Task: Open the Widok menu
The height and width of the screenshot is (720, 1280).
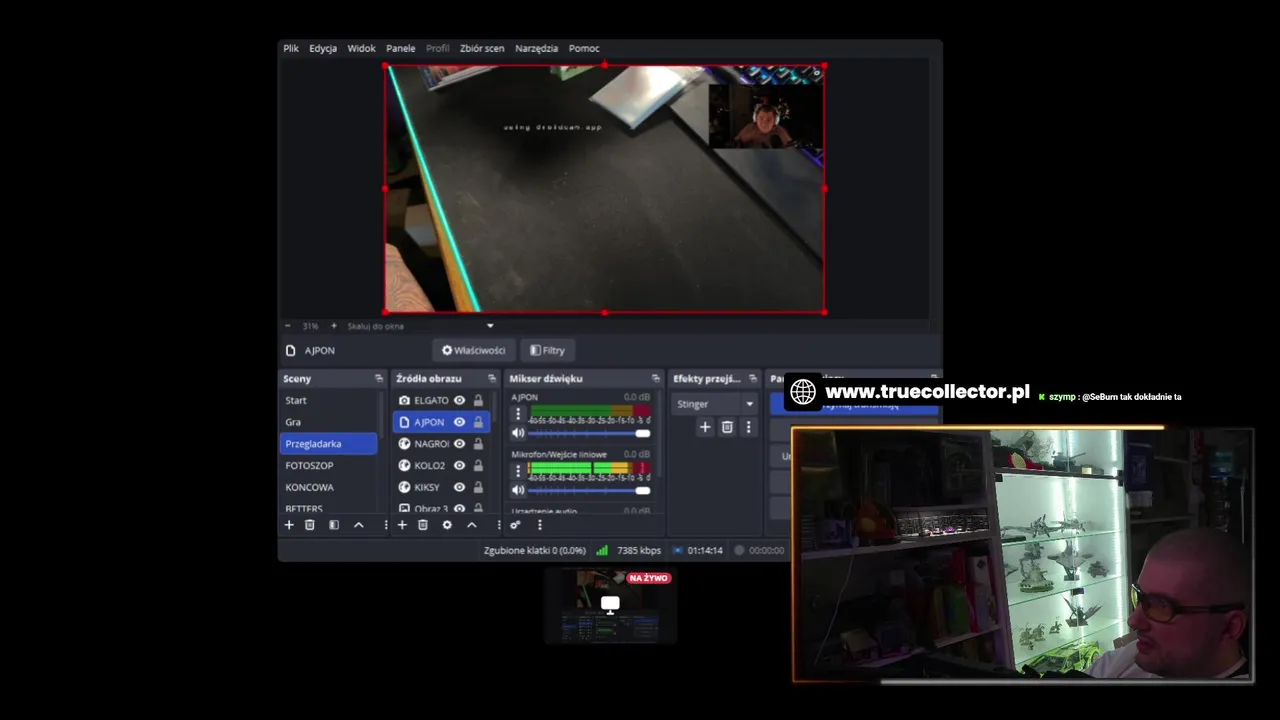Action: pyautogui.click(x=361, y=48)
